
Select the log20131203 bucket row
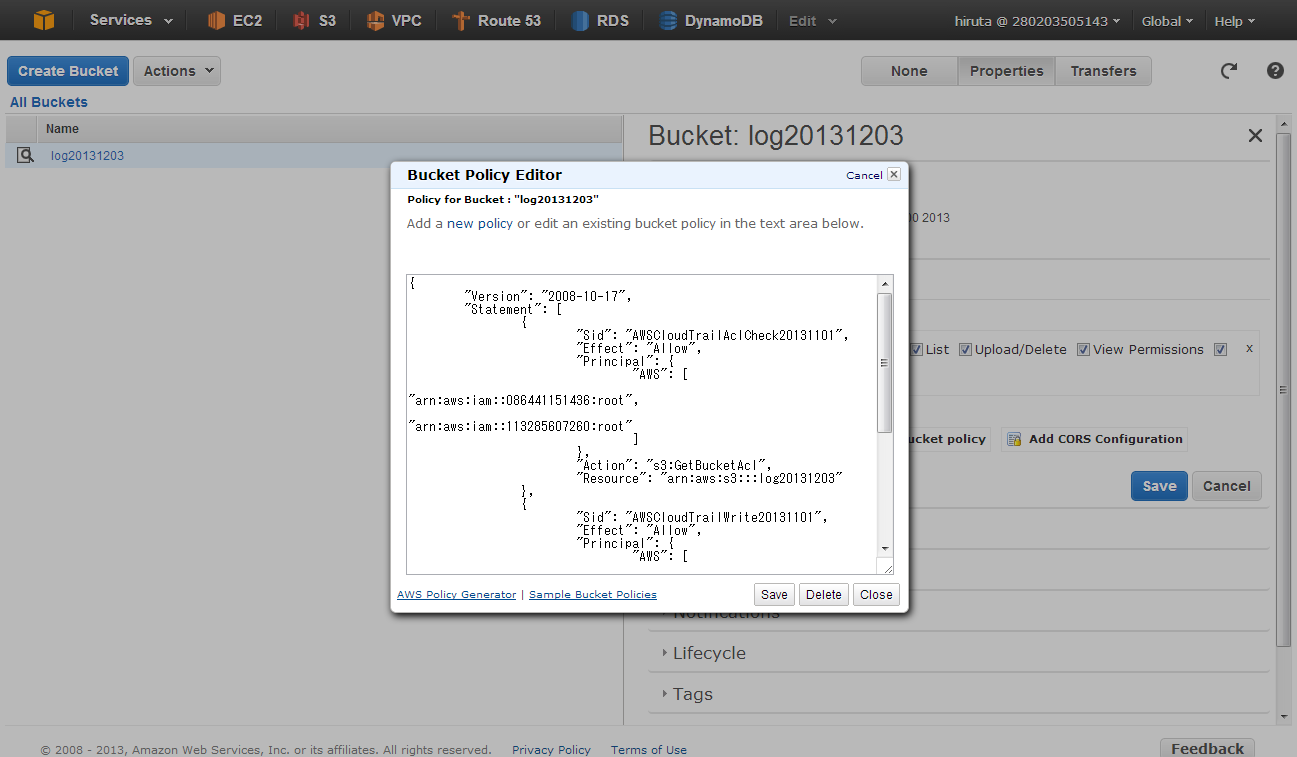[x=314, y=155]
